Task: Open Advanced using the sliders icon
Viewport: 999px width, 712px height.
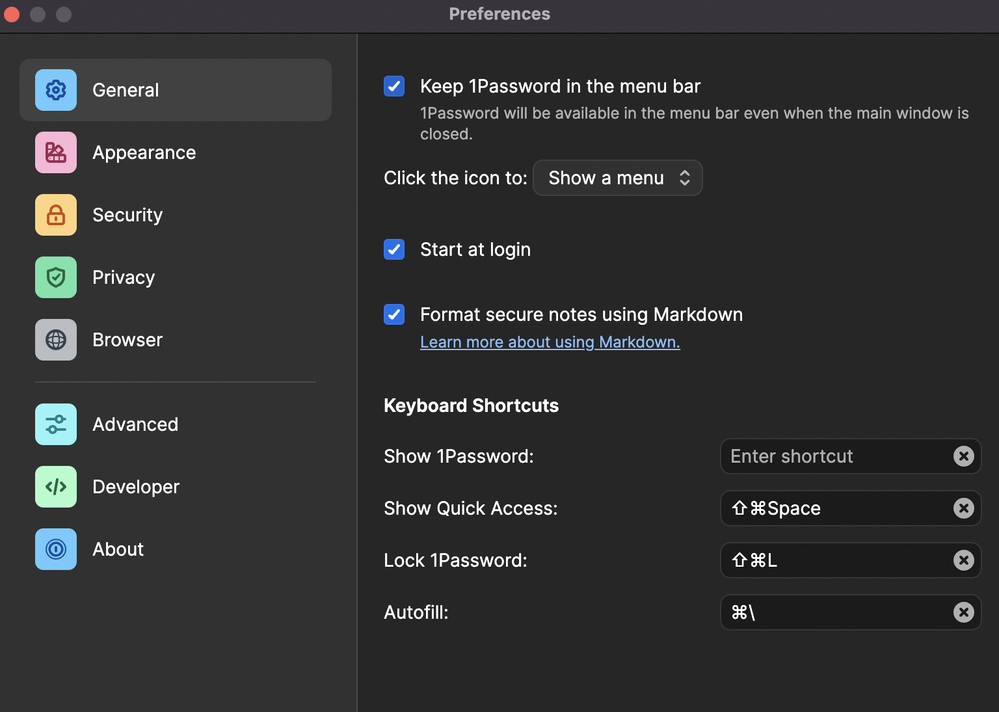Action: (x=56, y=424)
